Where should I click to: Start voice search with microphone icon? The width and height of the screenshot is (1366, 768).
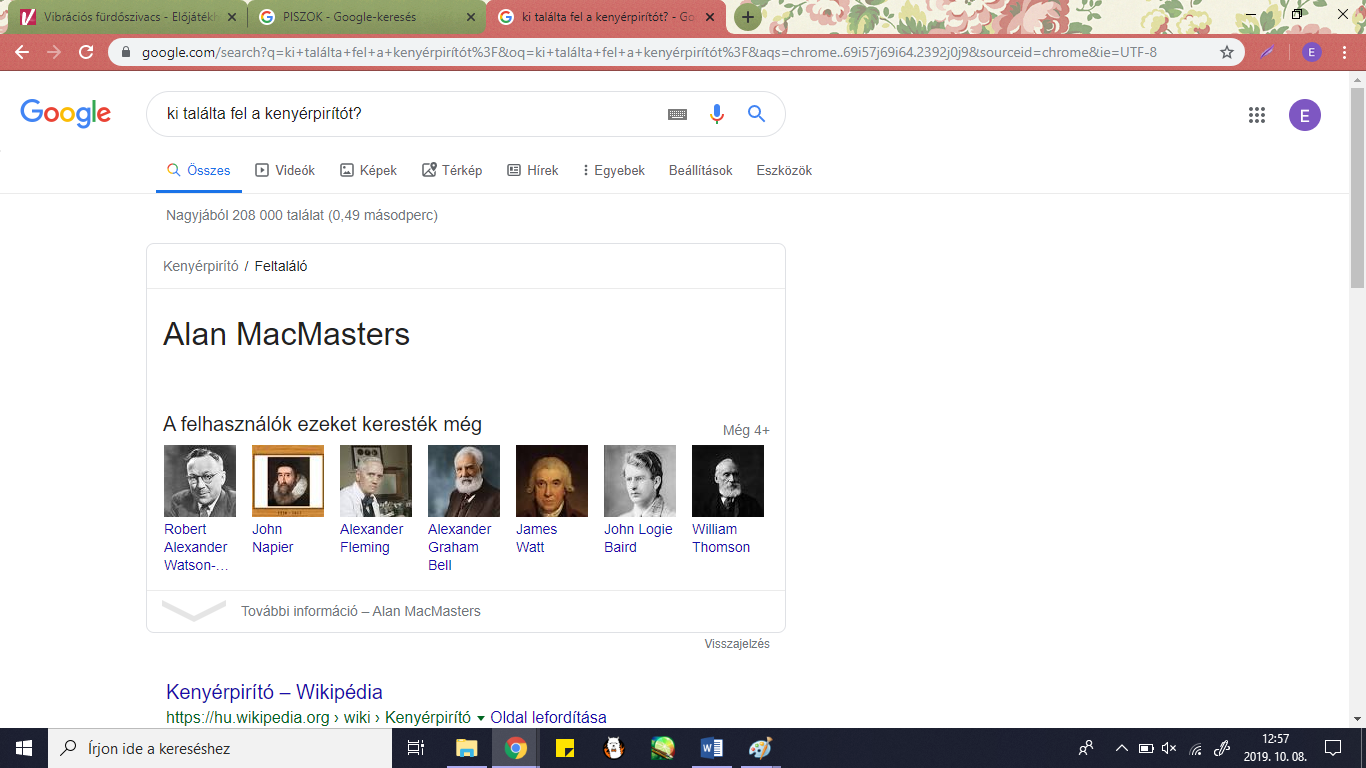(716, 114)
